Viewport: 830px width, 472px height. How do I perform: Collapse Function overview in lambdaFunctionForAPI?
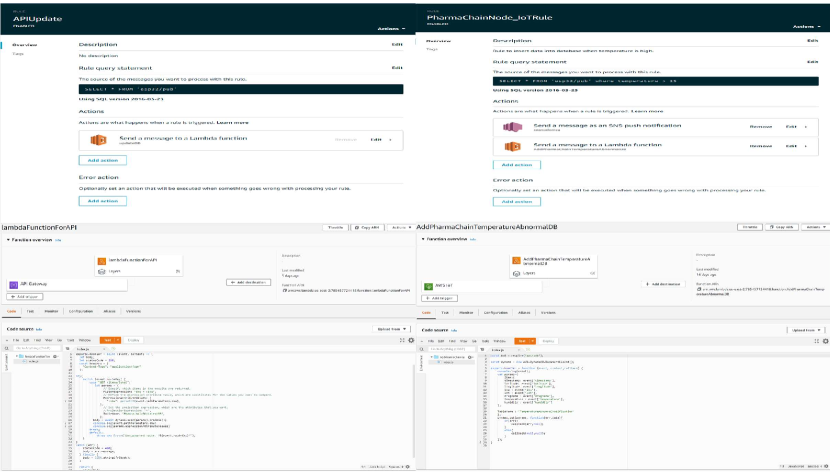coord(8,240)
